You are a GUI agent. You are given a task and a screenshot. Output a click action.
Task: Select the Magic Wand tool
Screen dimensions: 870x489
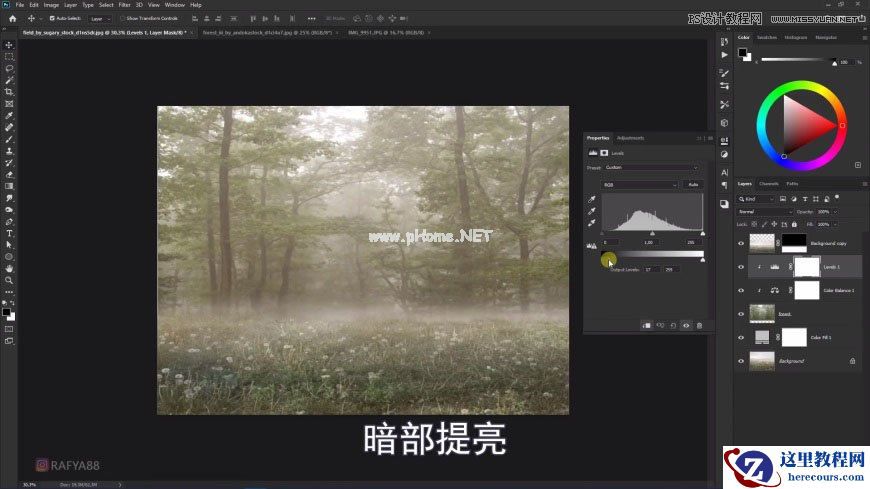(9, 80)
